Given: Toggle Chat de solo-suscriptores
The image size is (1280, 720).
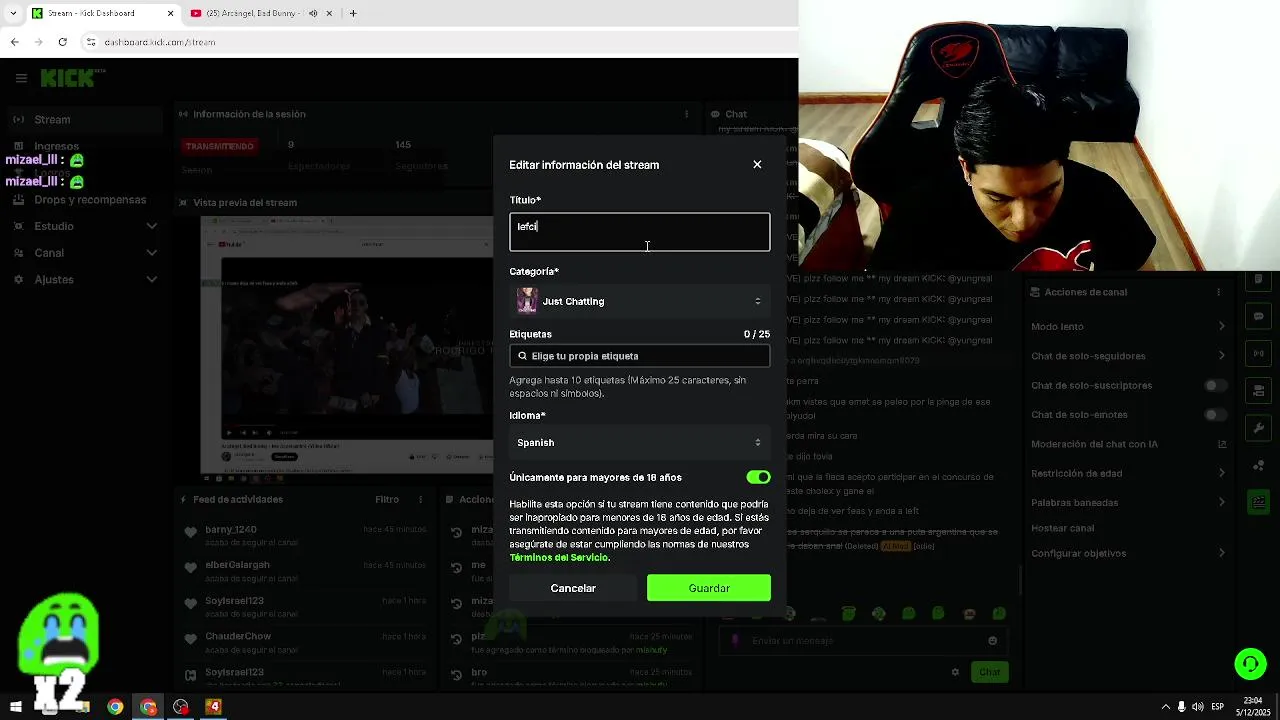Looking at the screenshot, I should point(1215,385).
